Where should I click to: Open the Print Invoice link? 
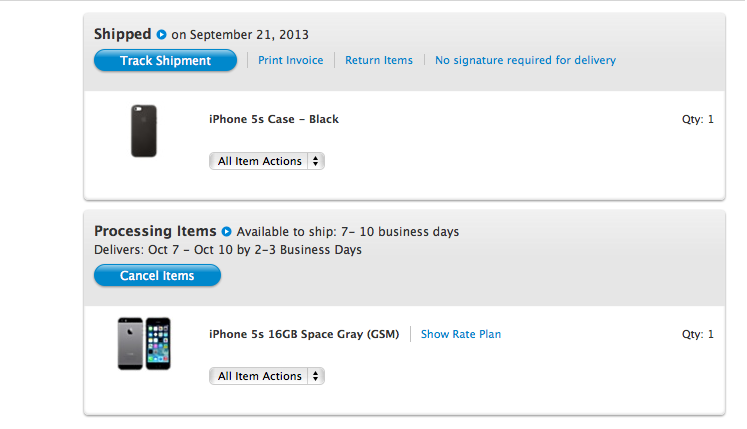click(x=291, y=60)
